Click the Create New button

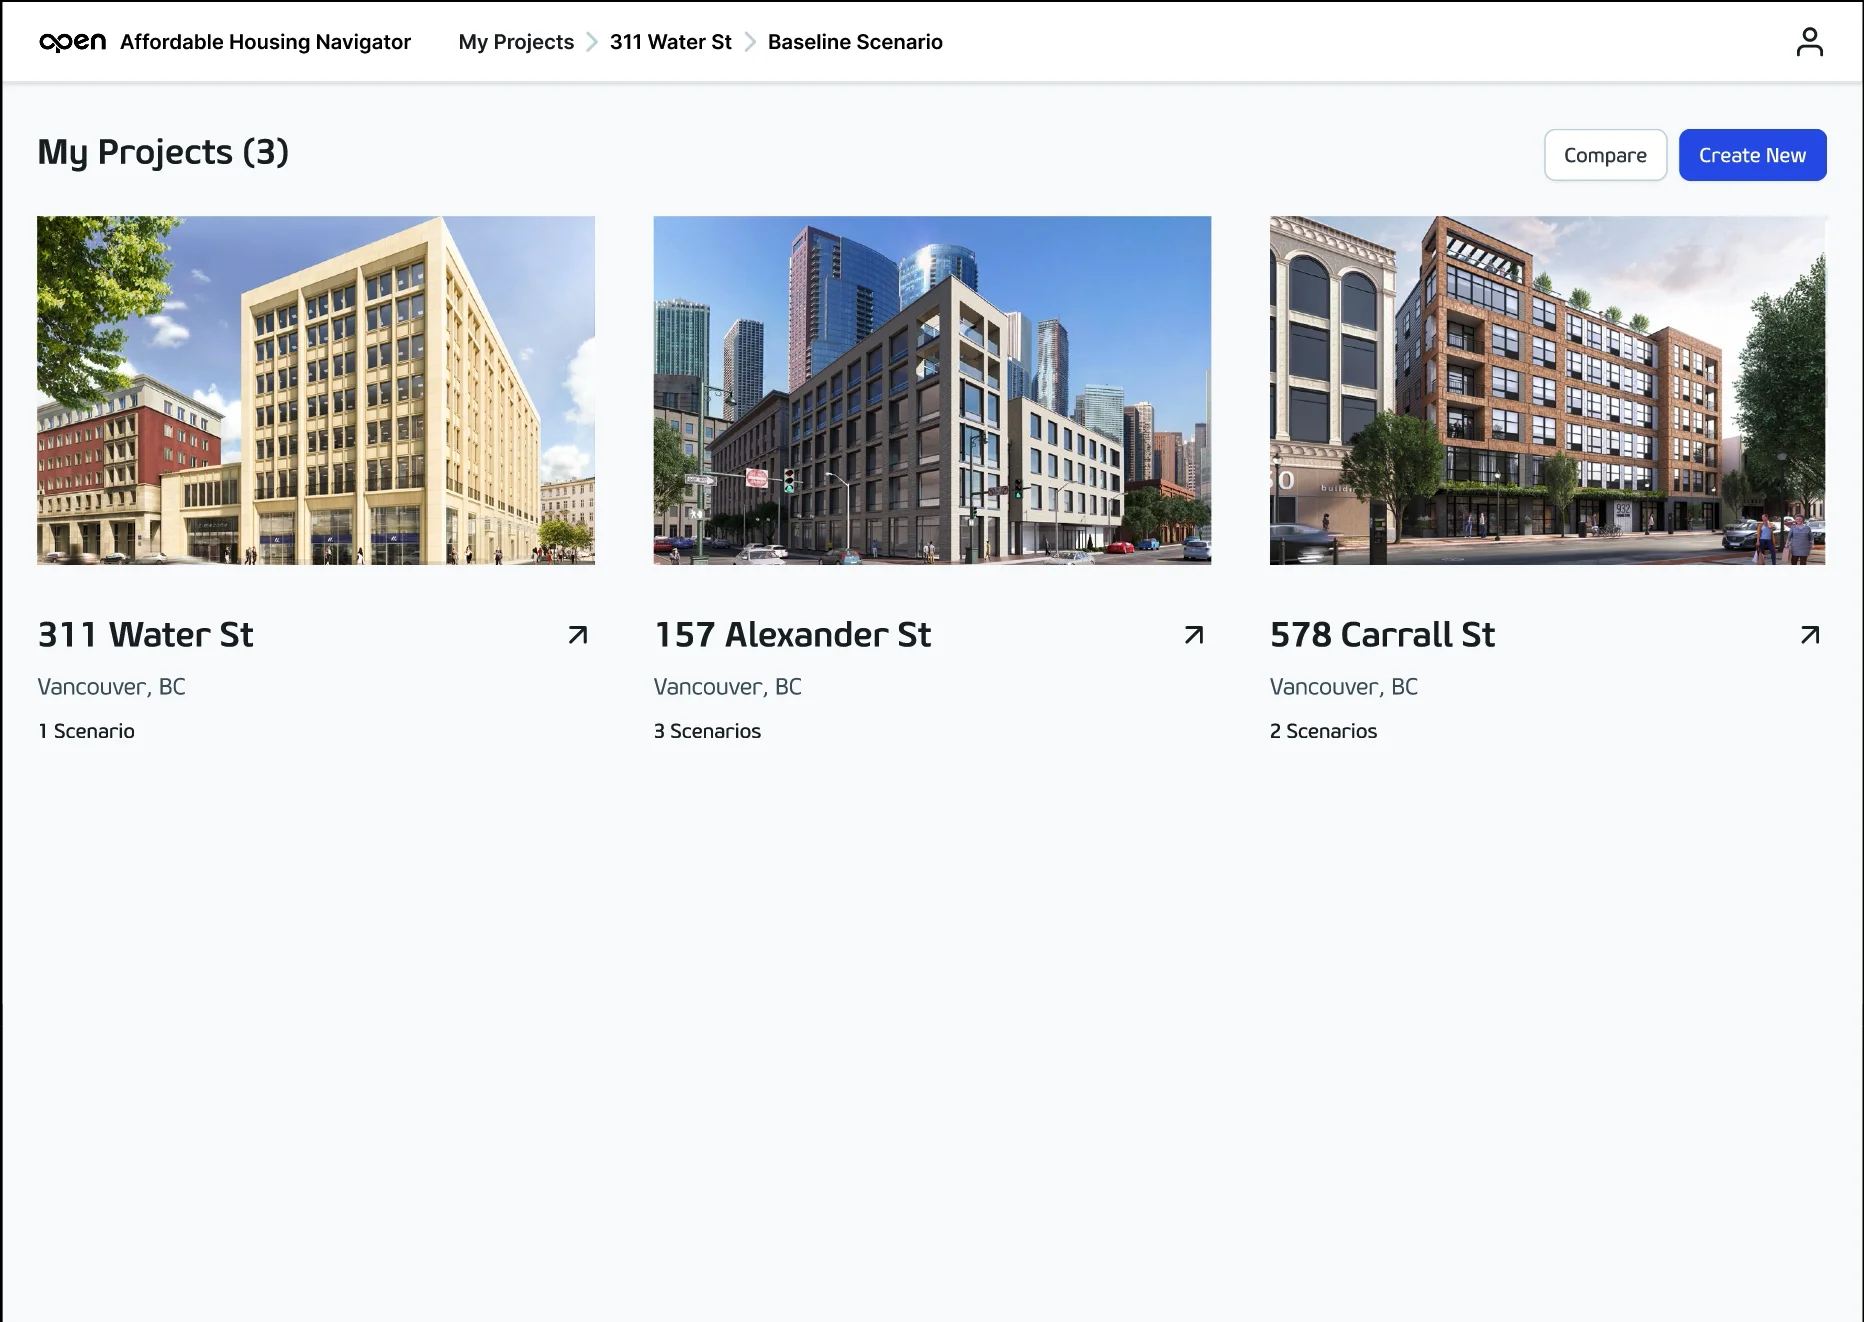[1752, 155]
